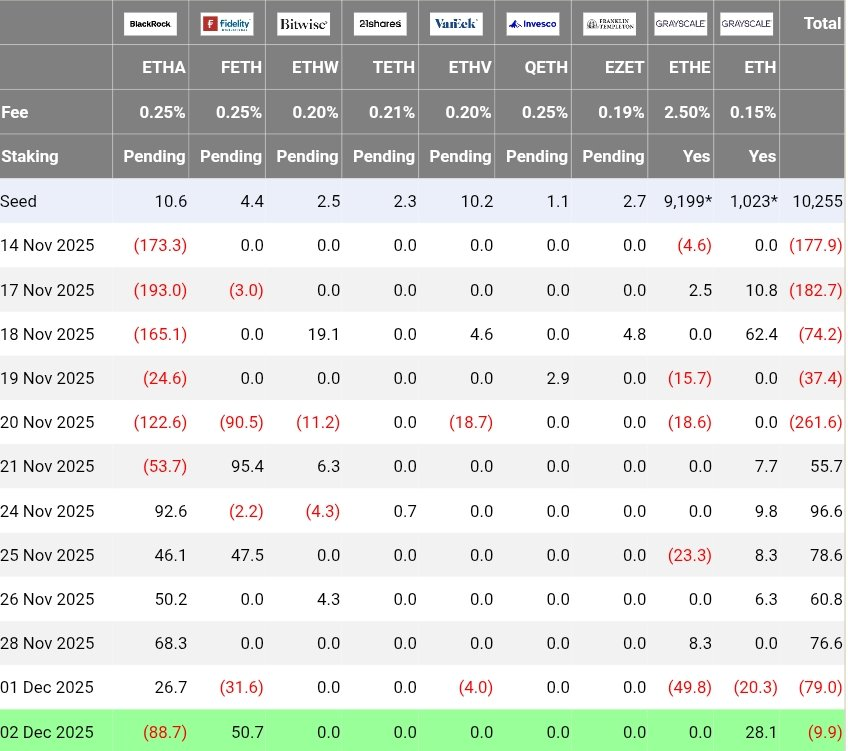Open the 21shares logo
Screen dimensions: 848x751
click(x=380, y=24)
